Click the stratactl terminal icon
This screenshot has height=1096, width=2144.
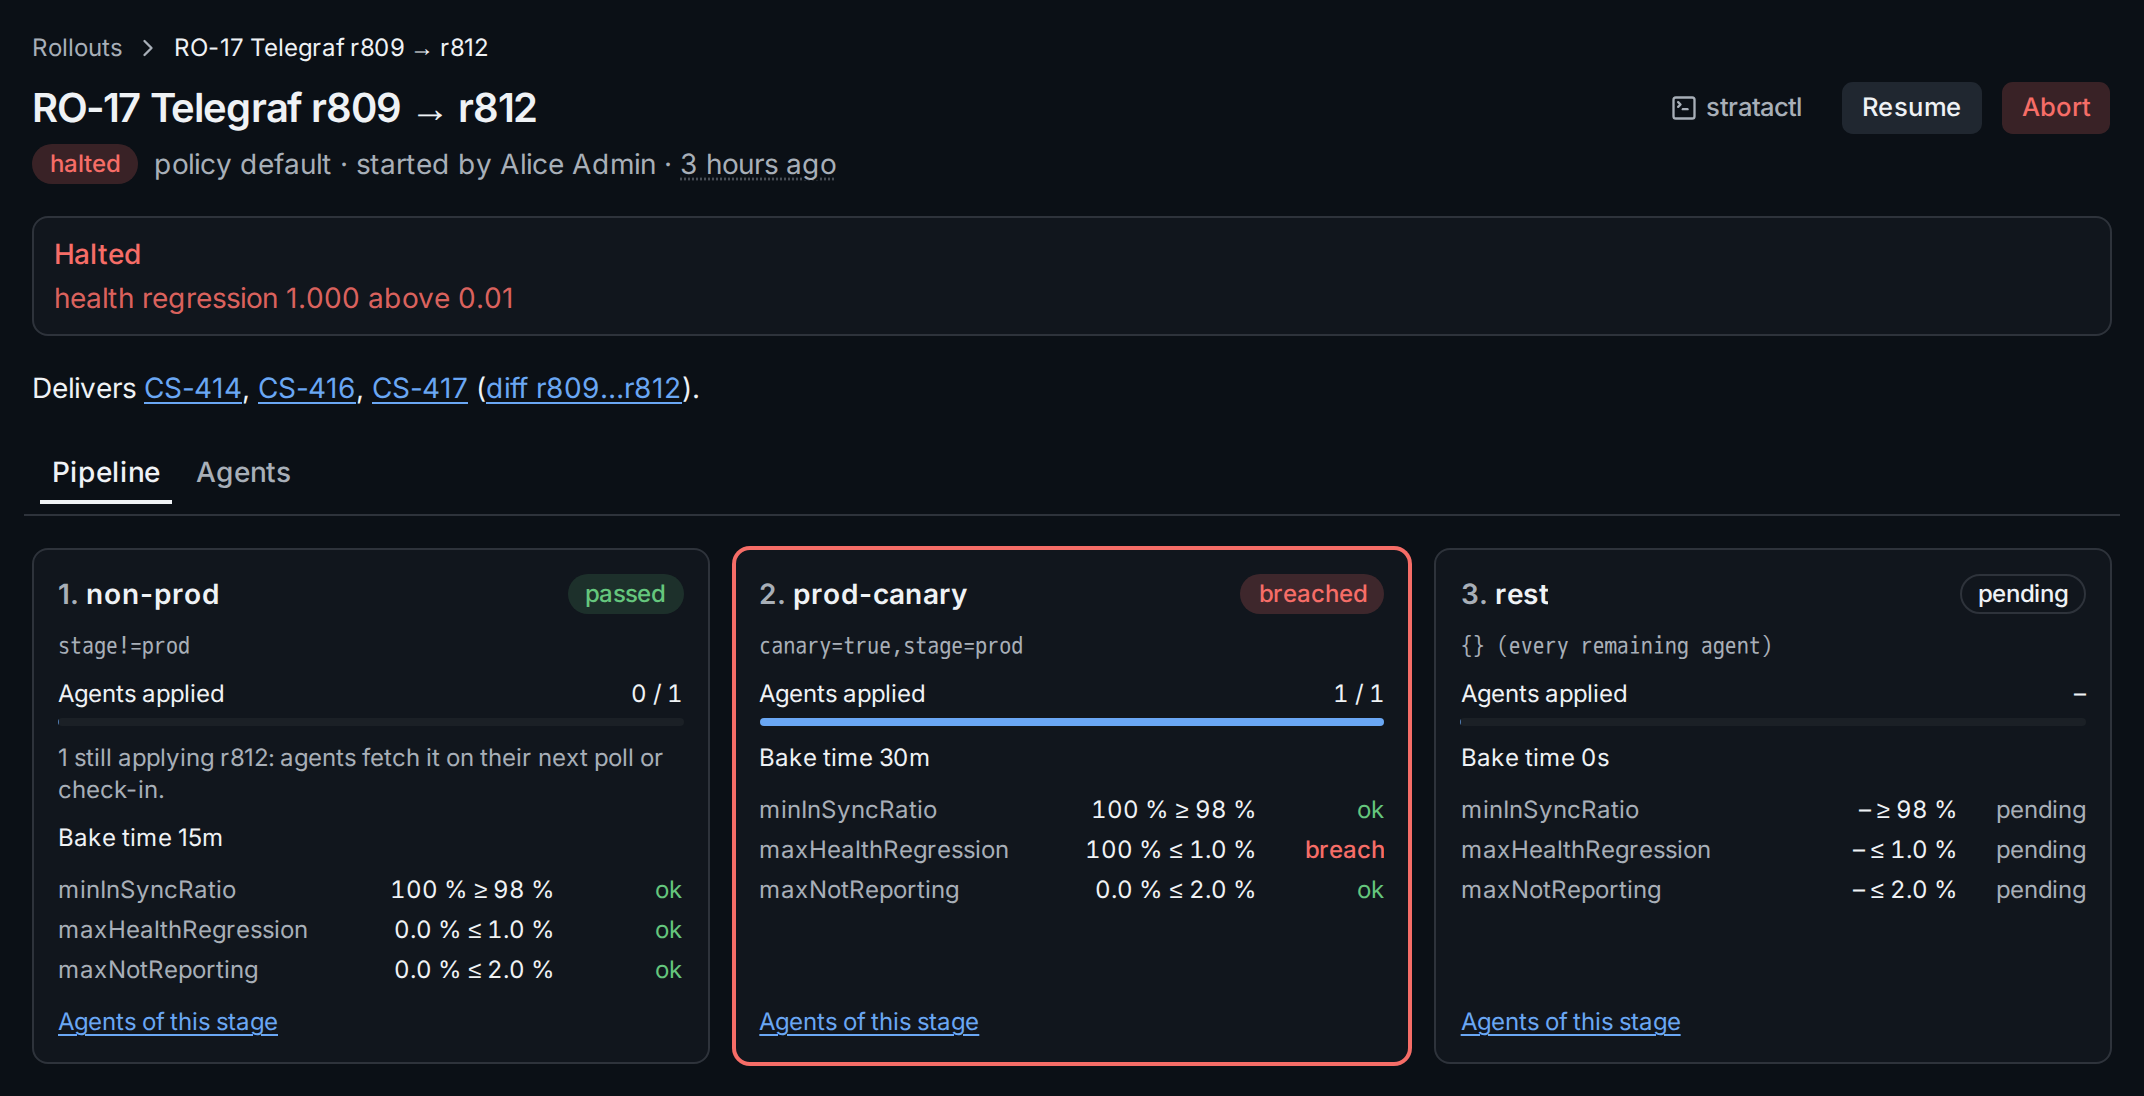pos(1684,108)
